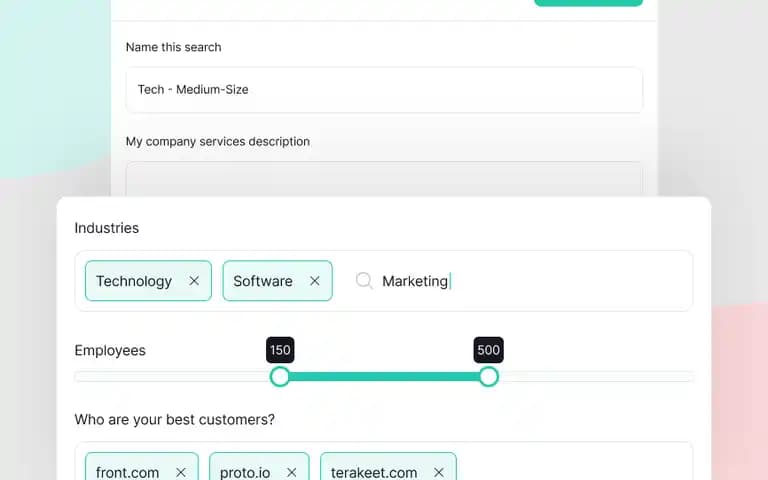
Task: Remove the front.com customer tag
Action: coord(181,472)
